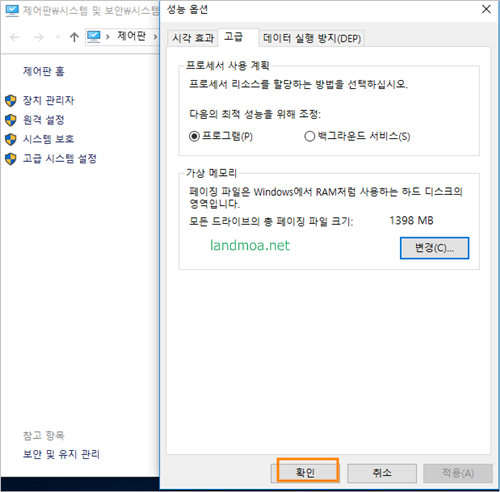Click the back arrow navigation icon
The height and width of the screenshot is (492, 500).
(15, 37)
